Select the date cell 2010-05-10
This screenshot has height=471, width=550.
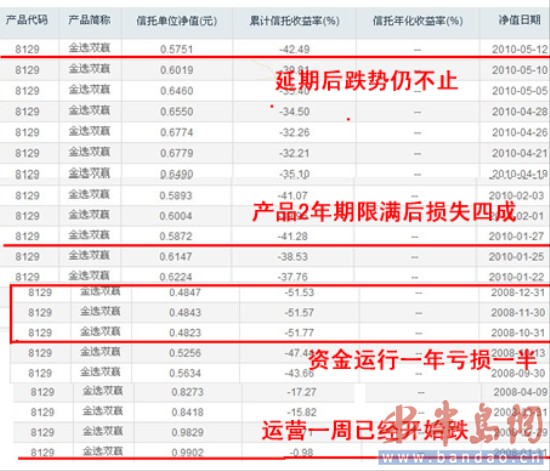coord(519,70)
